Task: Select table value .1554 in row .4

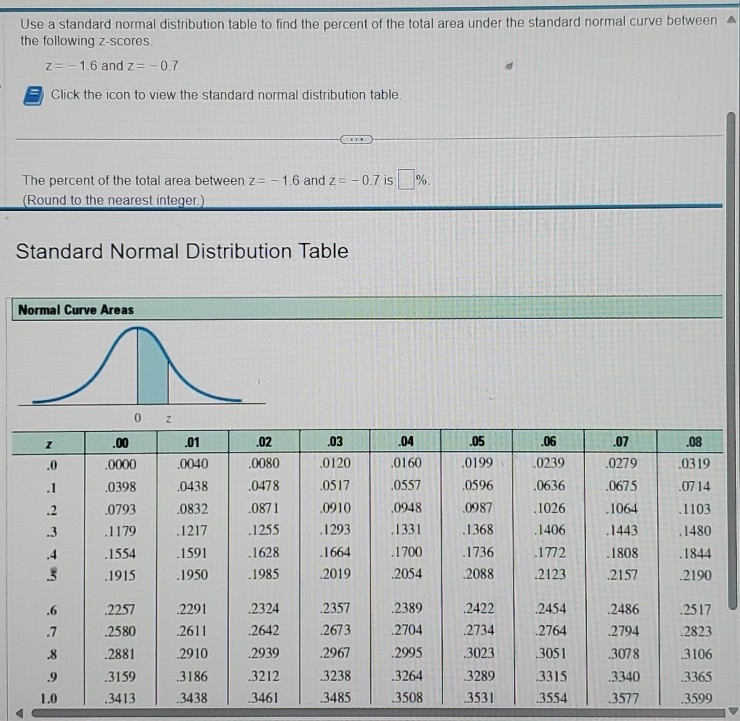Action: tap(120, 553)
